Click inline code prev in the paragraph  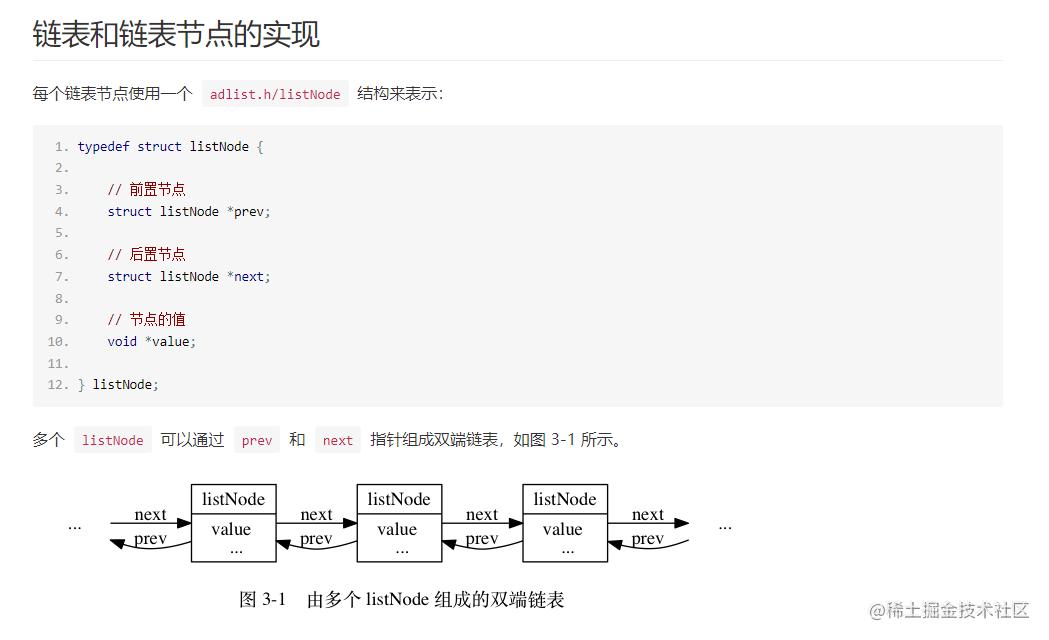(257, 440)
